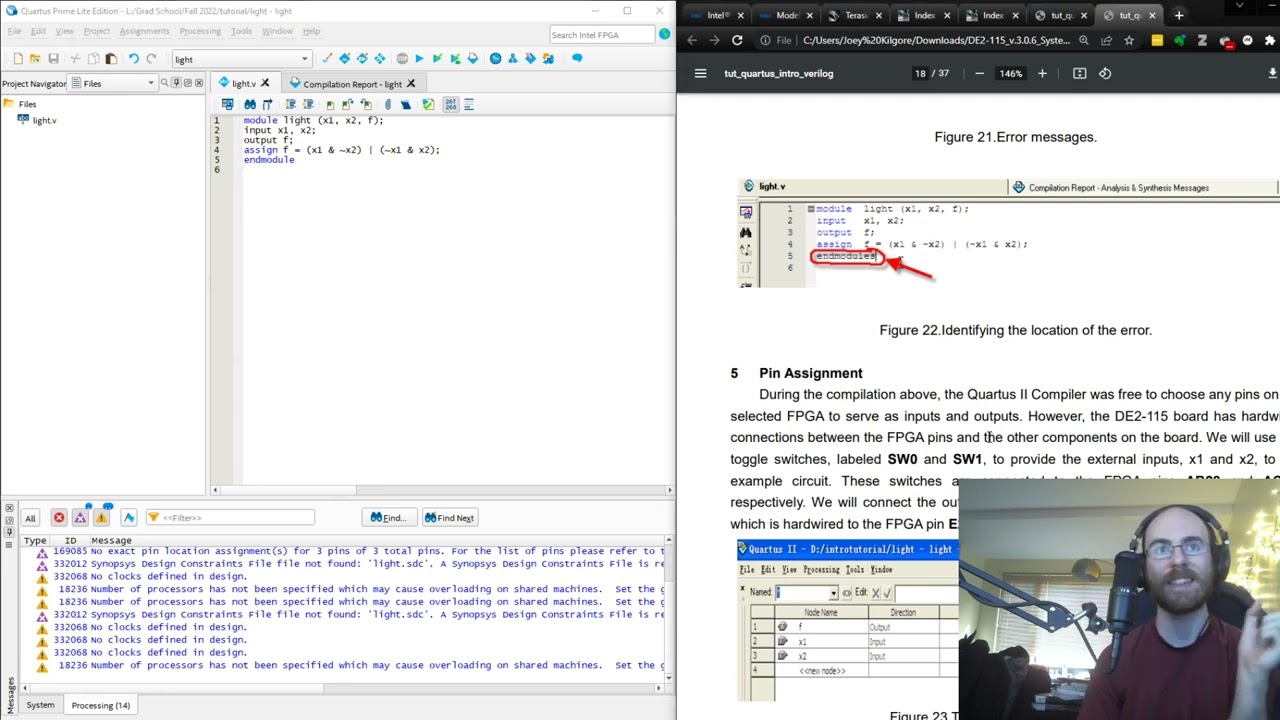Reload the browser page
This screenshot has width=1280, height=720.
(737, 40)
